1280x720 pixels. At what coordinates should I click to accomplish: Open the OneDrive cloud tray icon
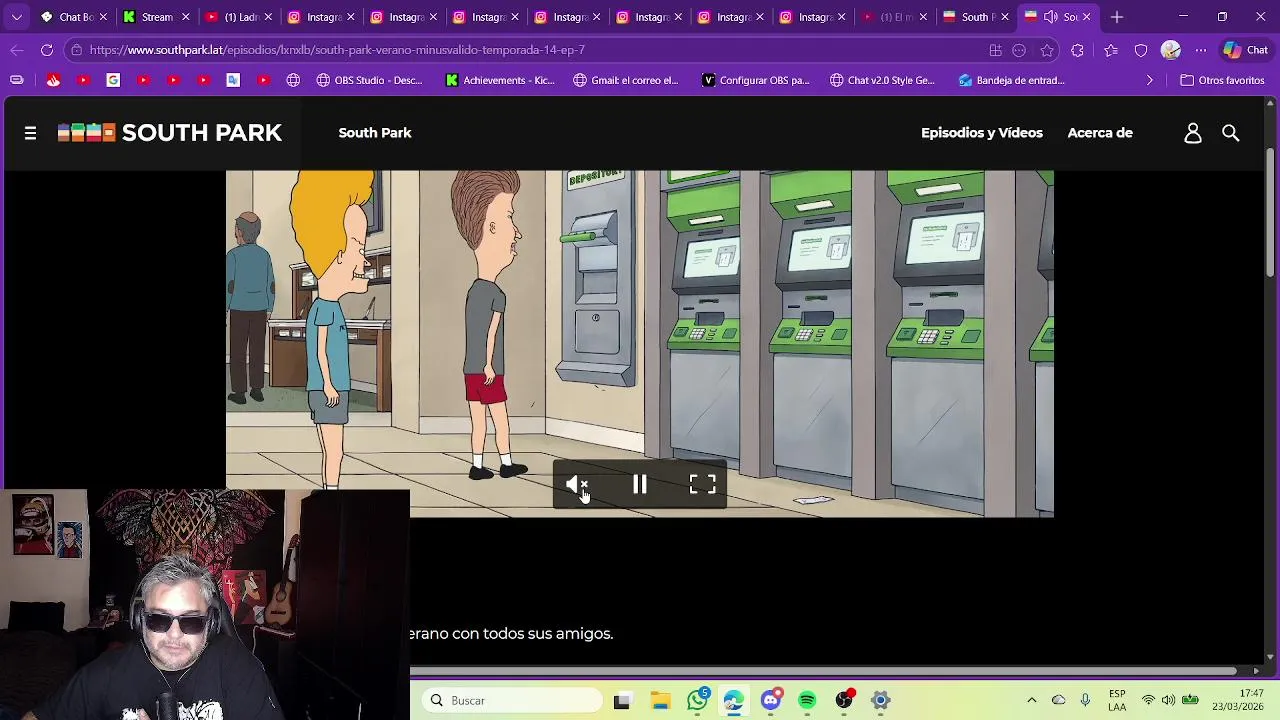click(1059, 701)
